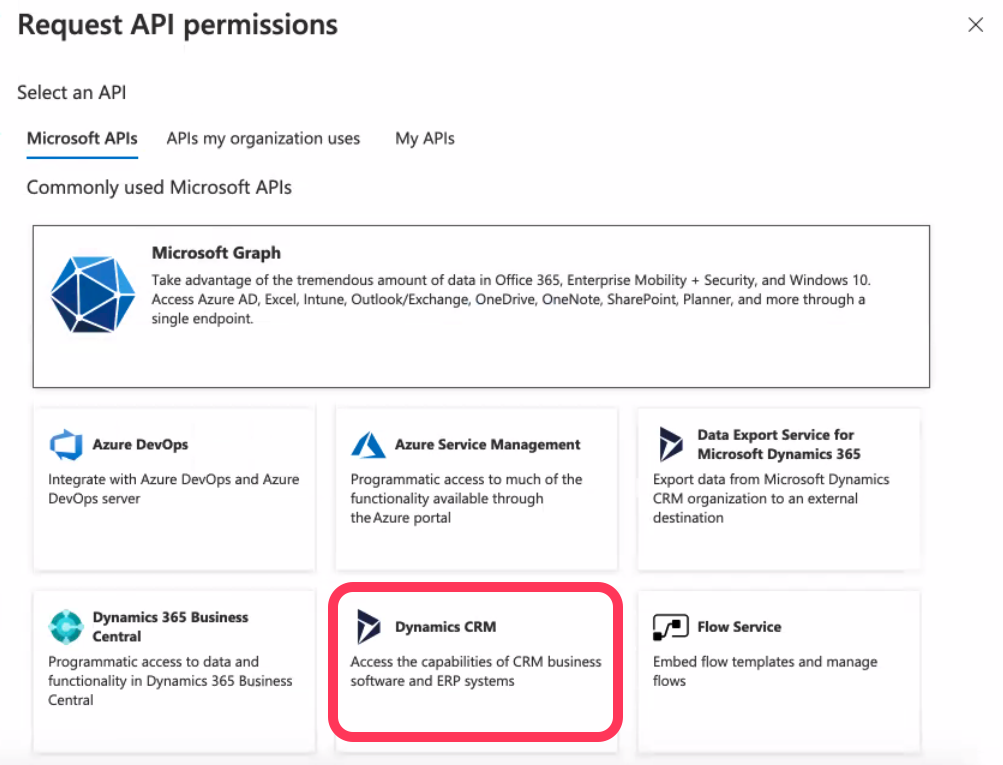This screenshot has height=765, width=1003.
Task: Click the Azure Service Management triangle icon
Action: point(368,445)
